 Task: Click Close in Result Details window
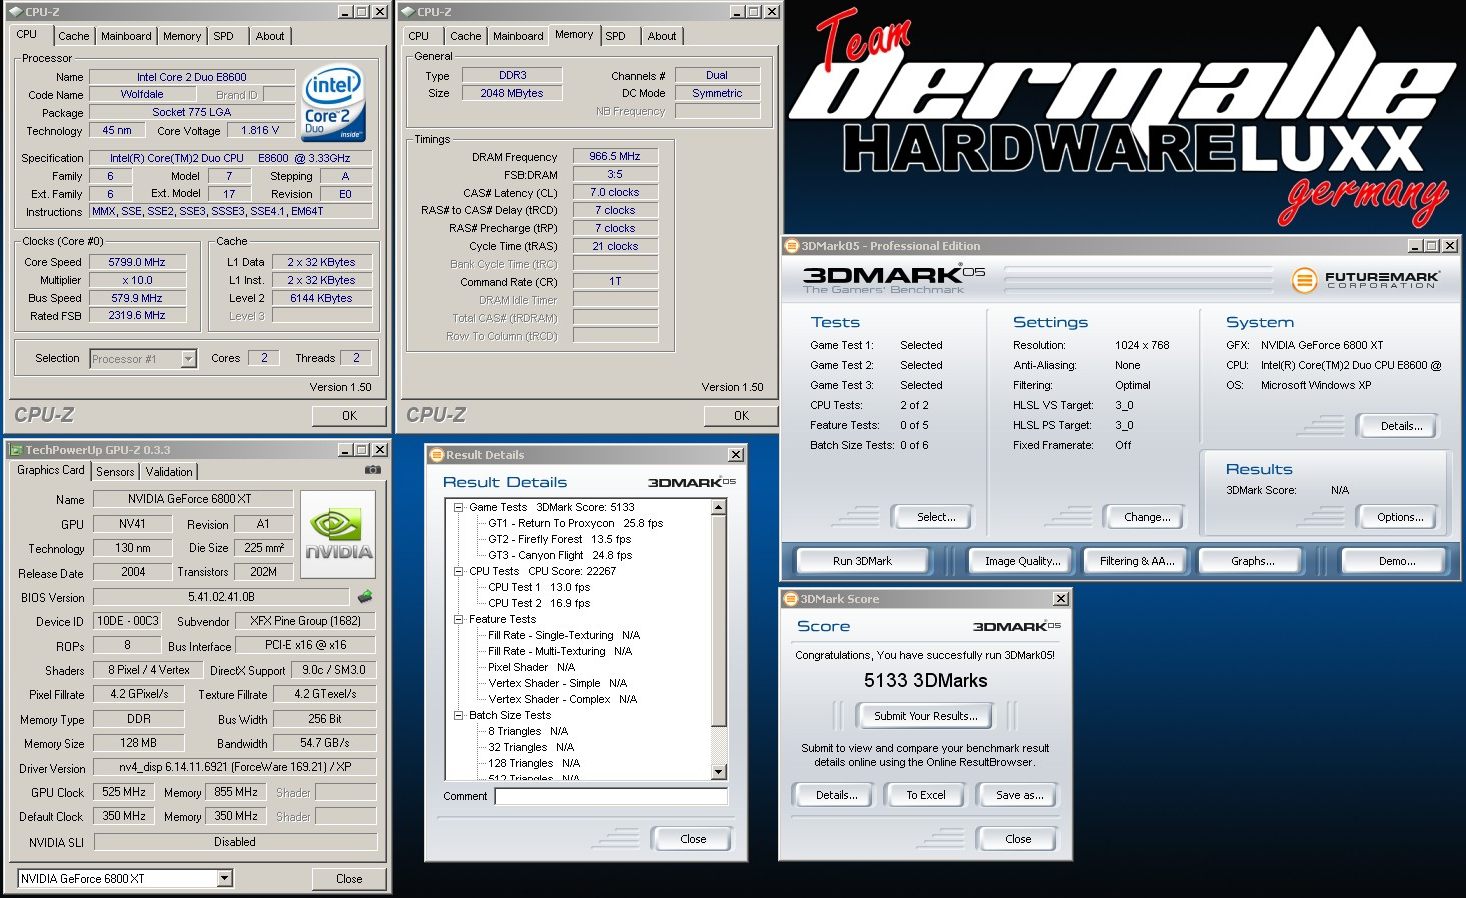point(693,839)
